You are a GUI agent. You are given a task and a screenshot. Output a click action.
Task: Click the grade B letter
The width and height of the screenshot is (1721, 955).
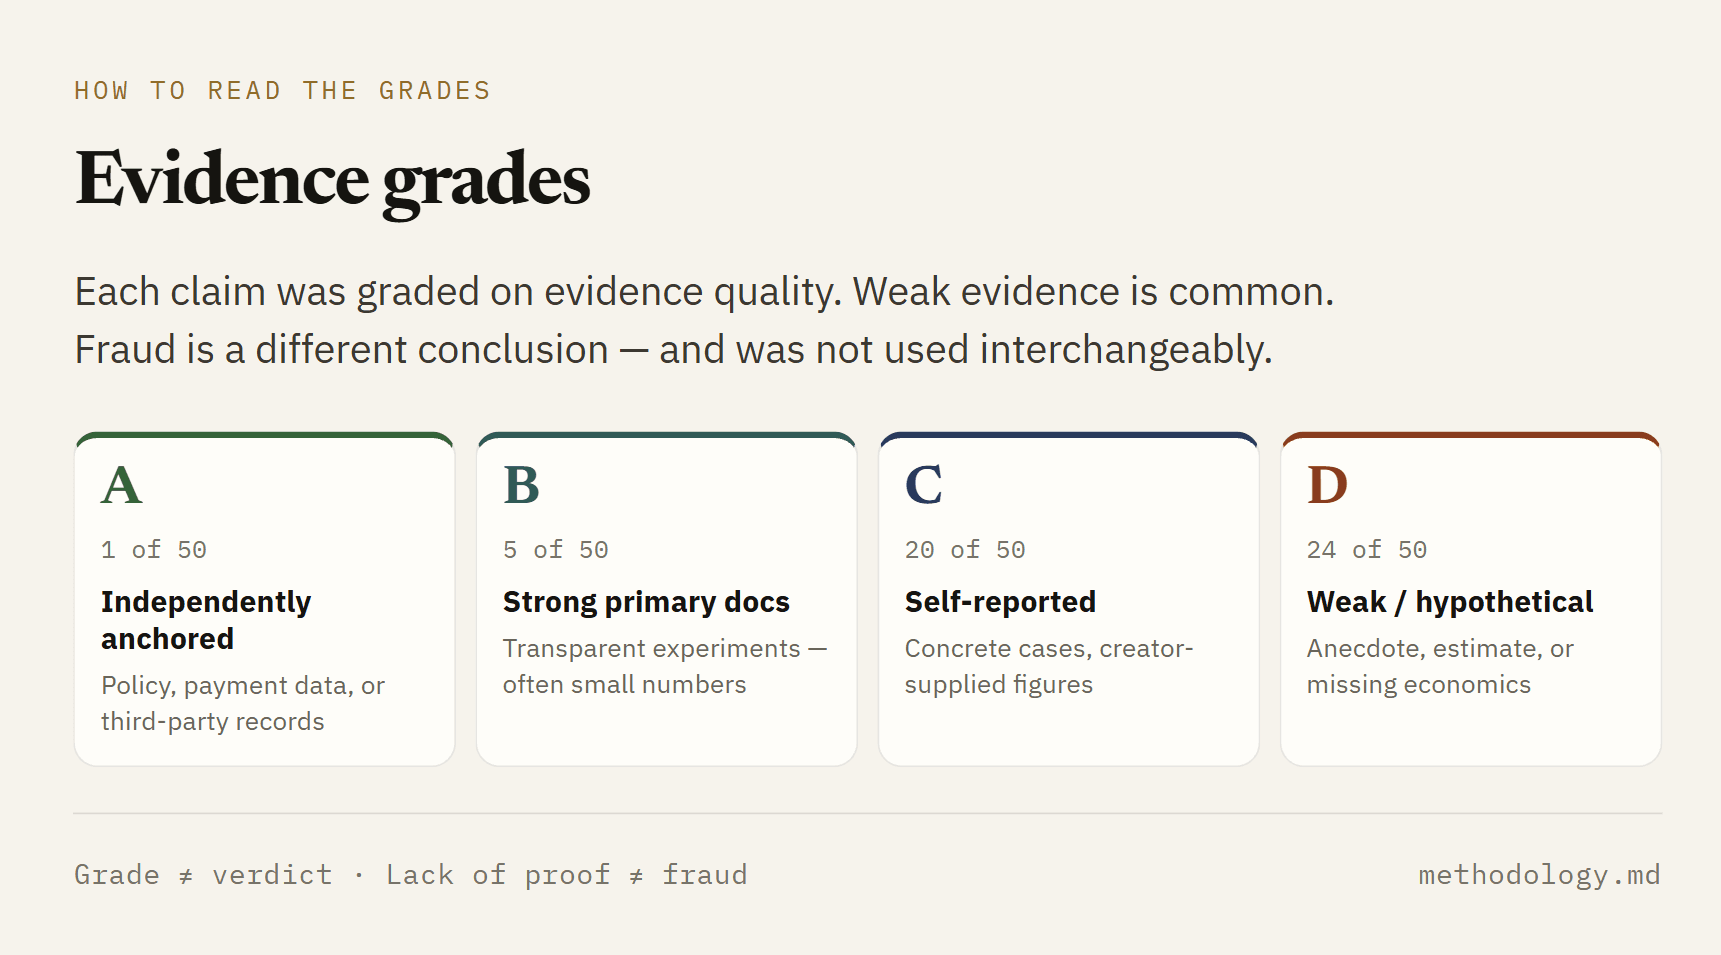(x=522, y=486)
